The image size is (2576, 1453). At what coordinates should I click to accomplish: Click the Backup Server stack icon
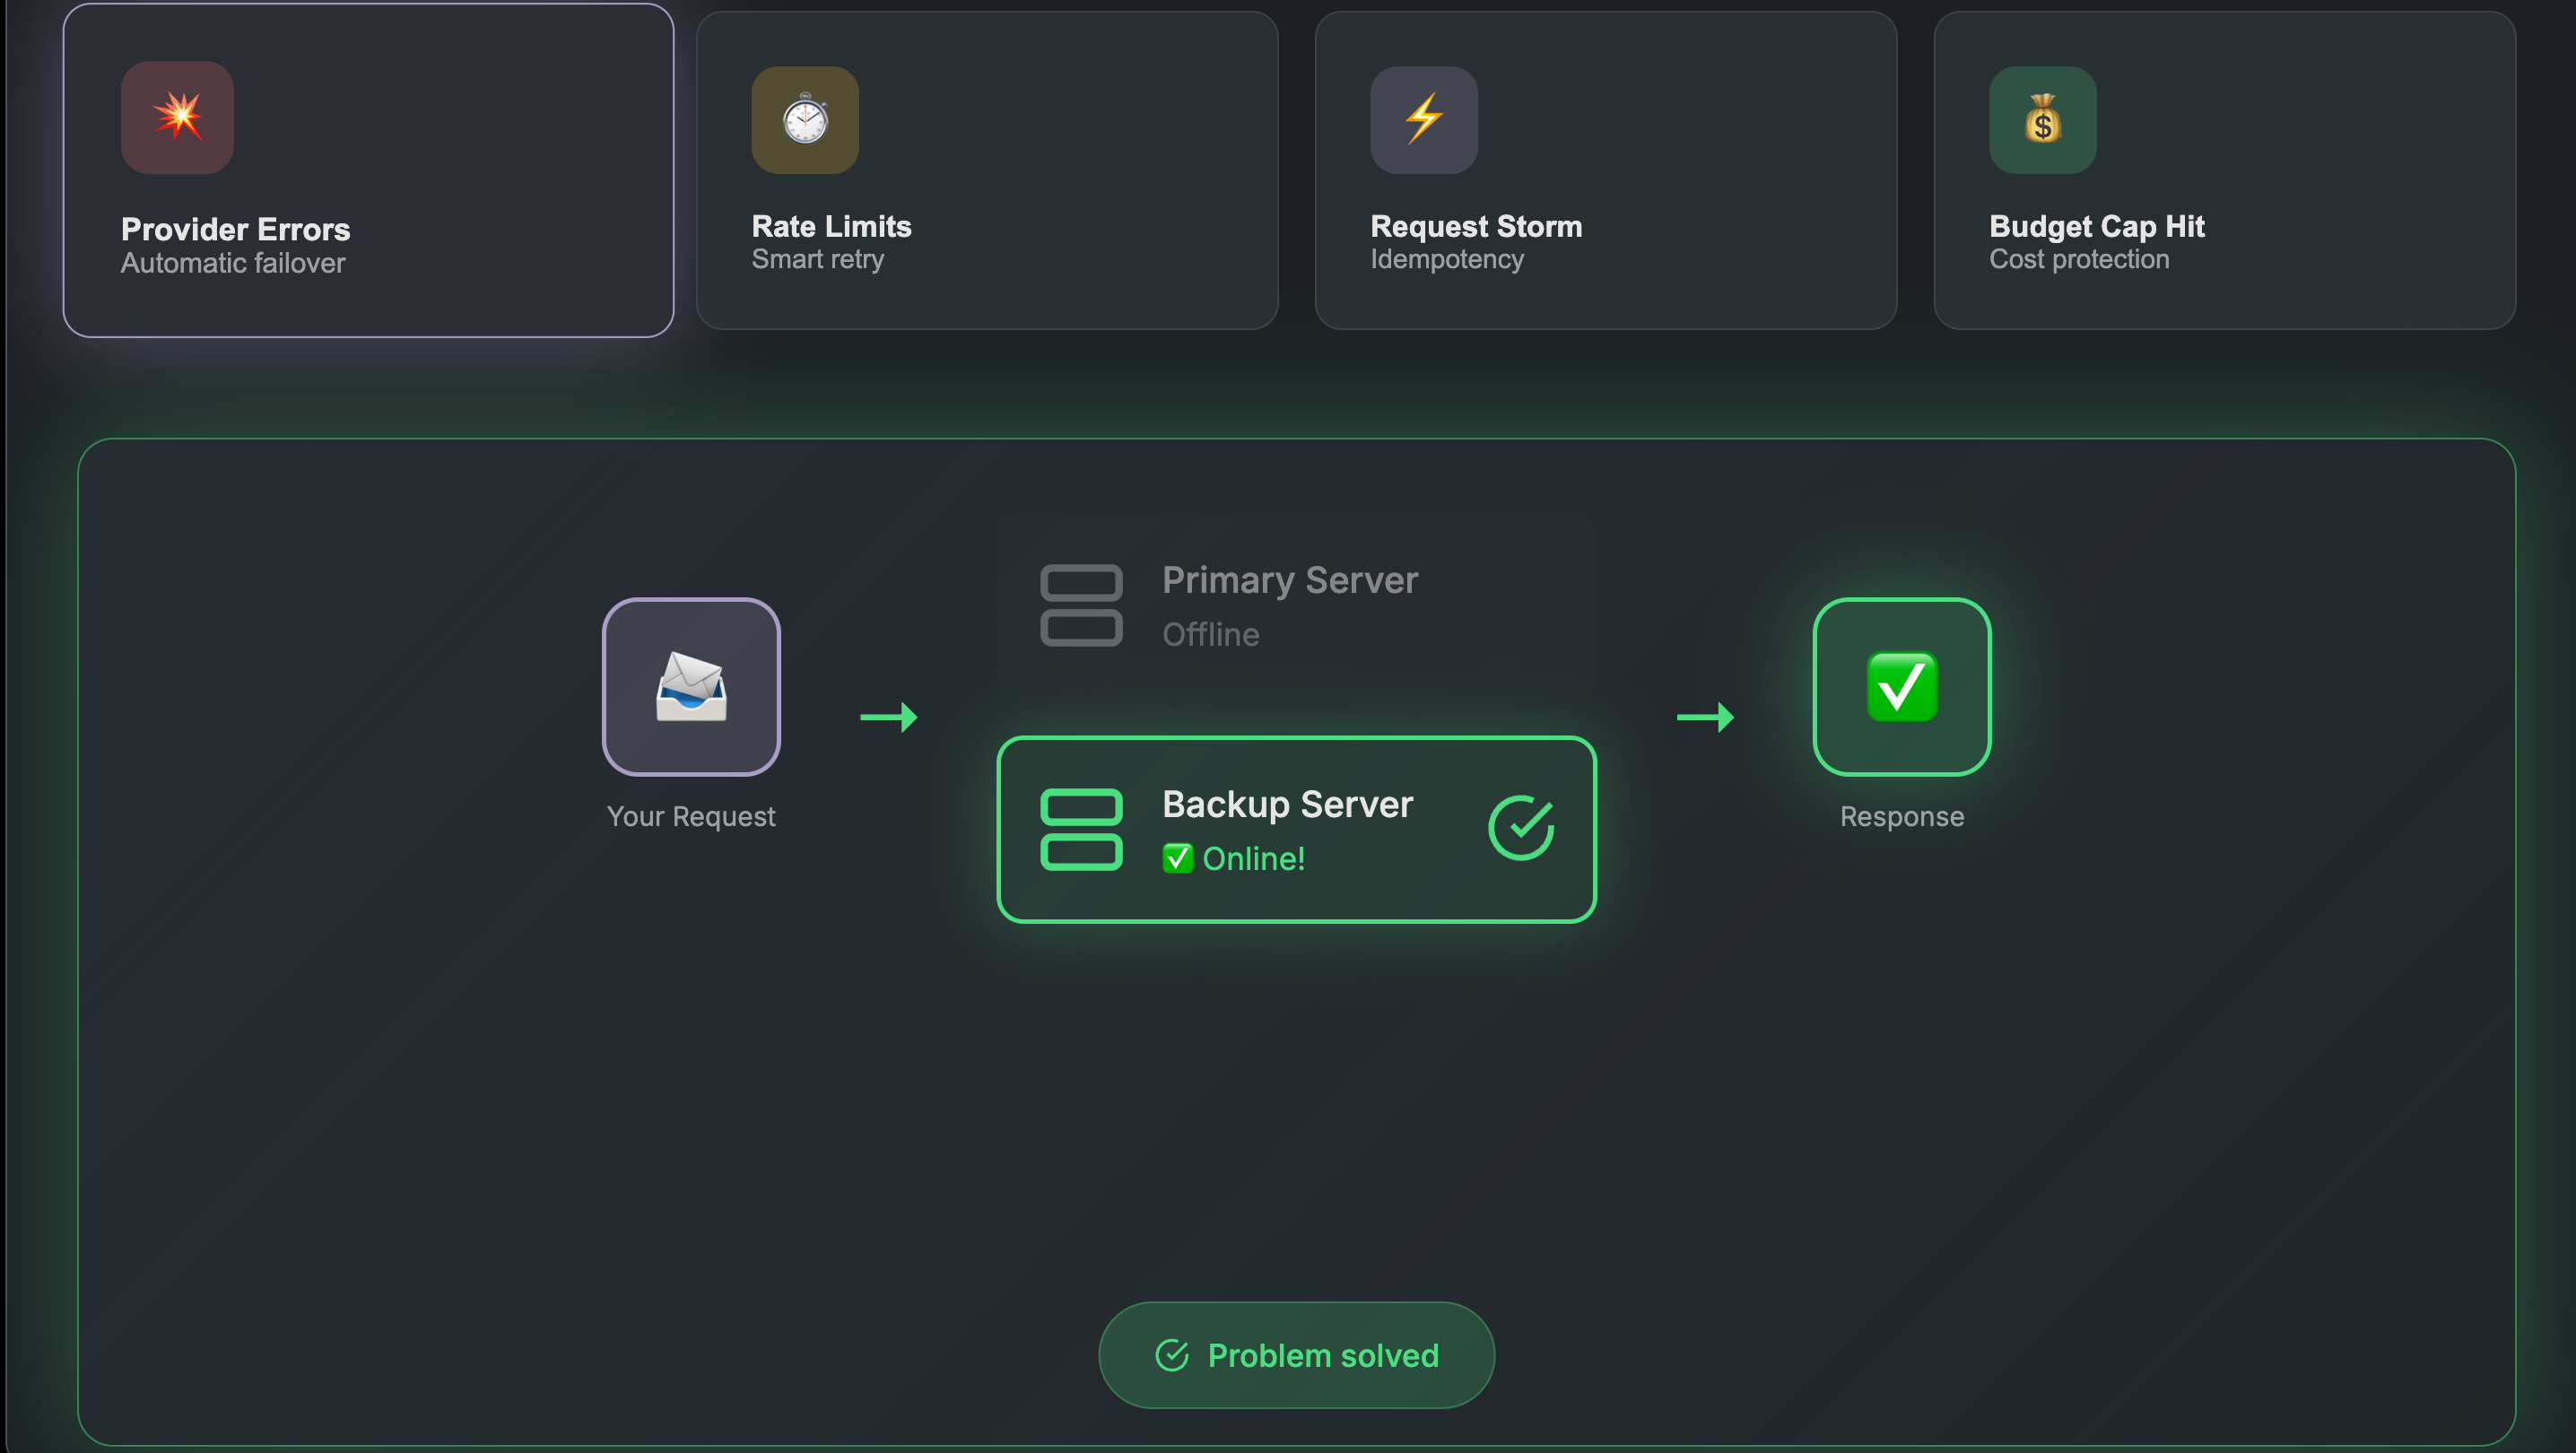1081,829
